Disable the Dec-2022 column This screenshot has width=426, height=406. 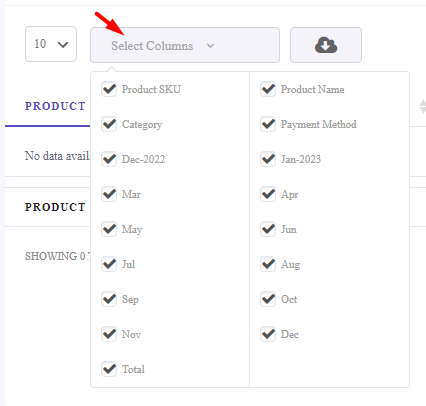[x=109, y=159]
